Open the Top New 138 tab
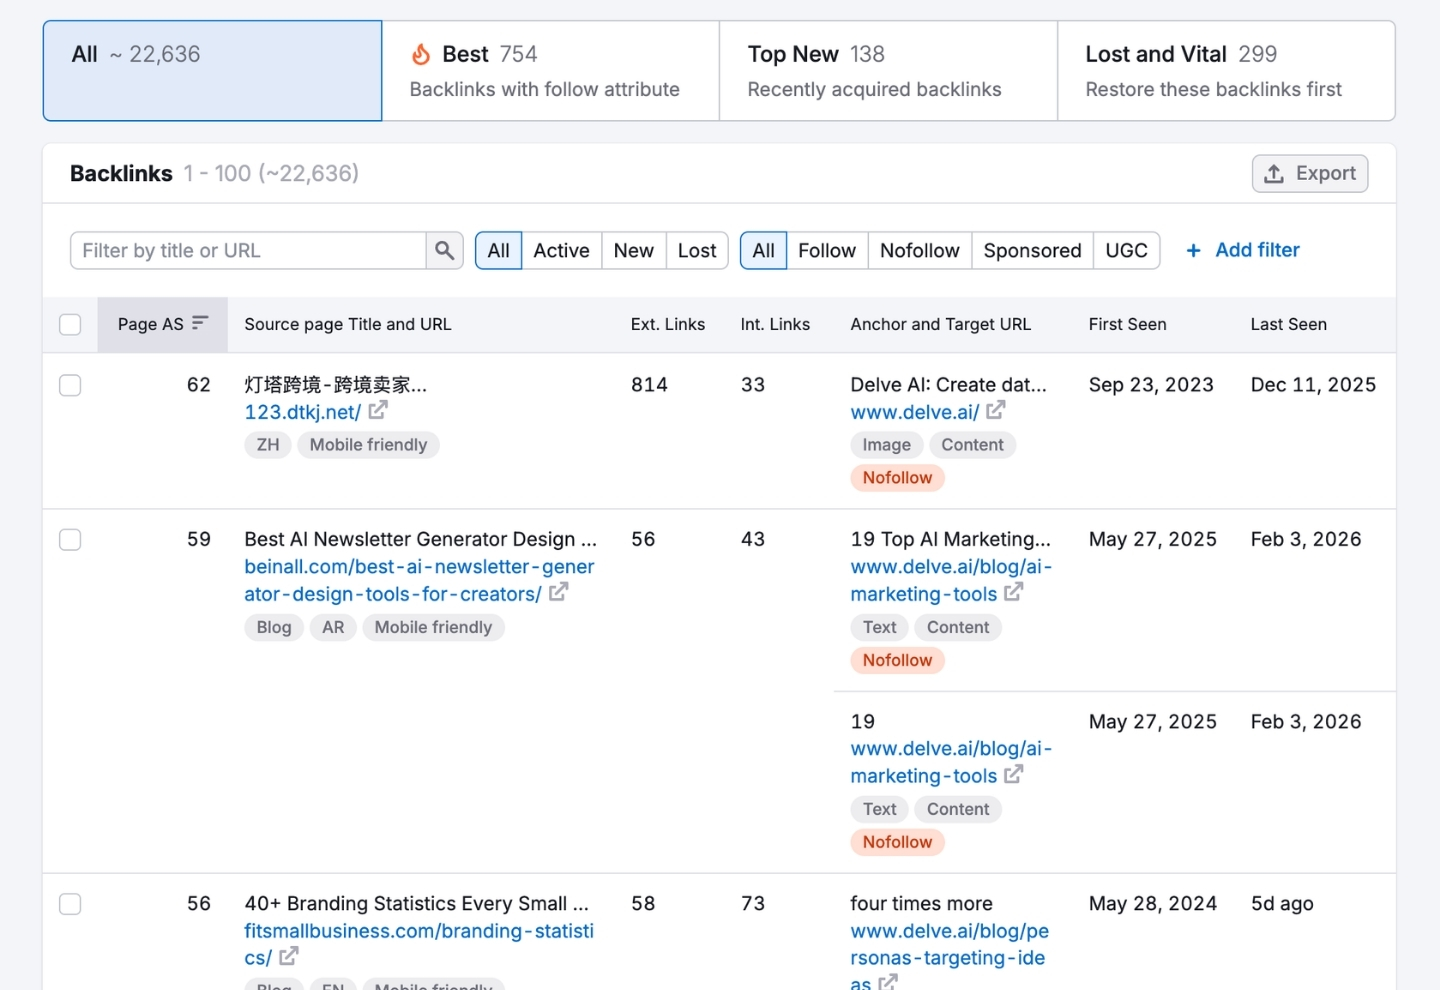The height and width of the screenshot is (990, 1440). (888, 71)
